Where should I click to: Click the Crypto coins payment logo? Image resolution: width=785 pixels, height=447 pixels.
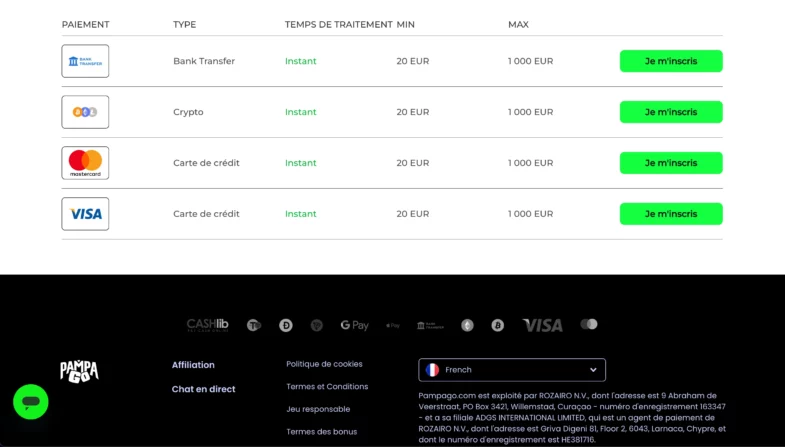pyautogui.click(x=85, y=112)
